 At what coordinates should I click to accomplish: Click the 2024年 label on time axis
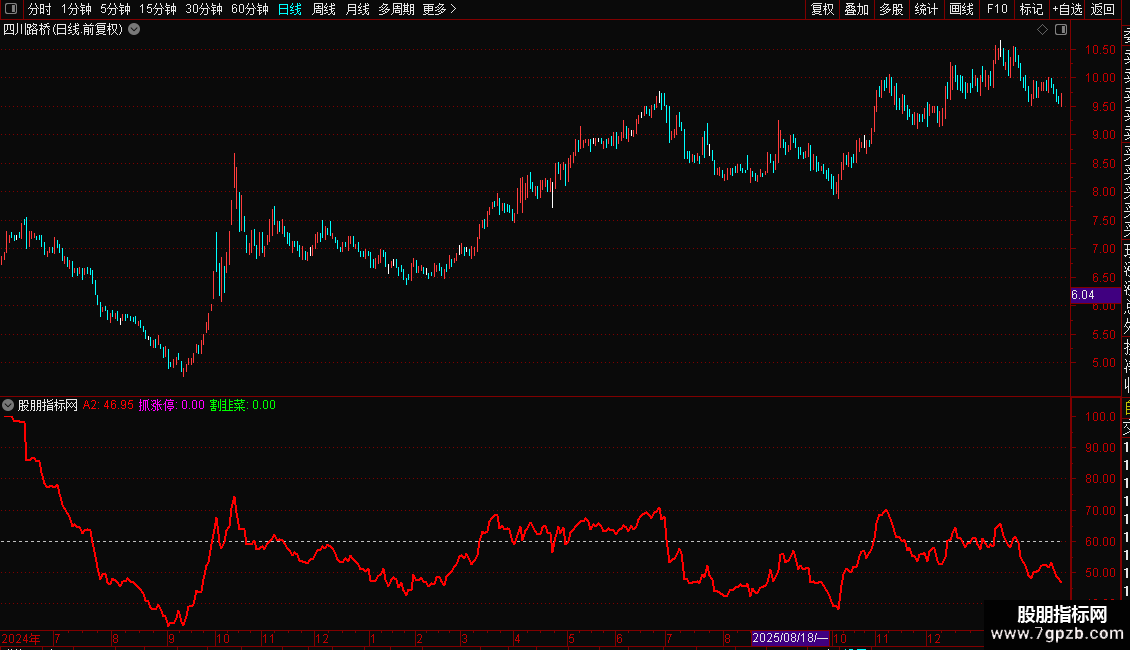coord(21,638)
